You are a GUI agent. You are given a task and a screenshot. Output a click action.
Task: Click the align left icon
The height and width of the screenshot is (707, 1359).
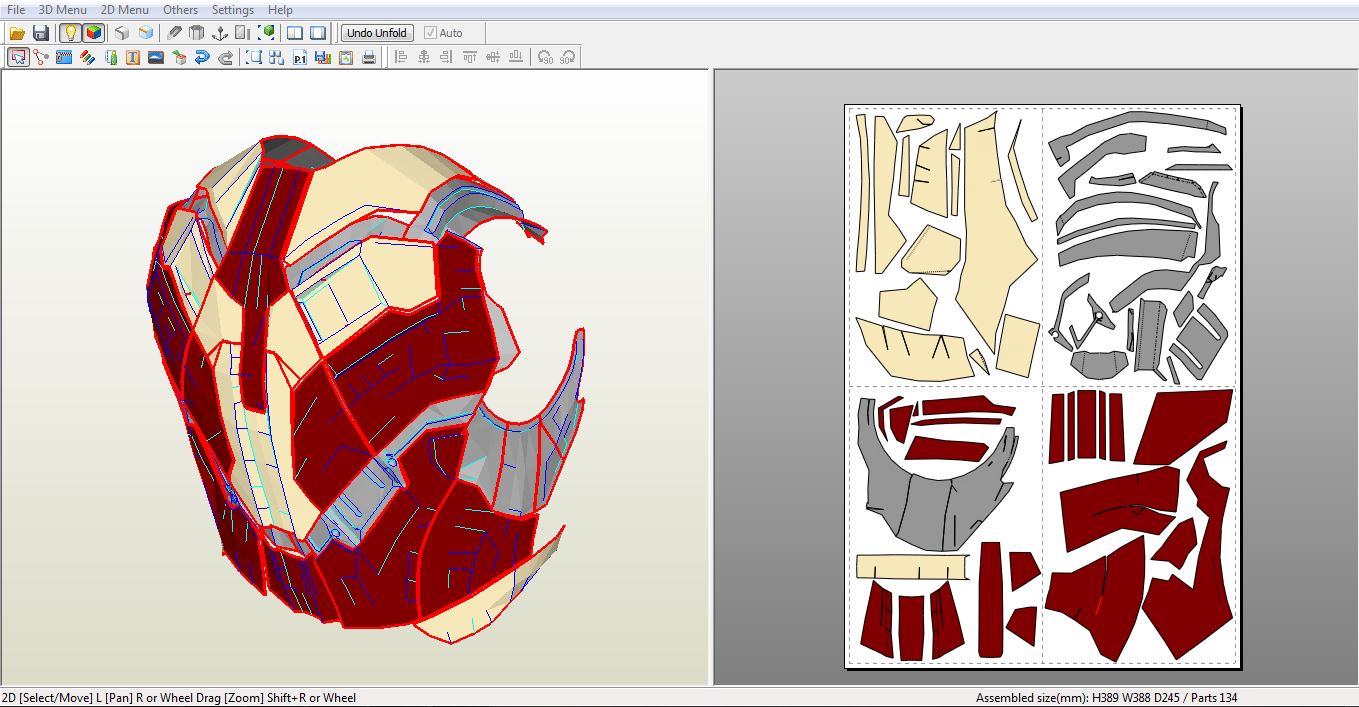[401, 57]
